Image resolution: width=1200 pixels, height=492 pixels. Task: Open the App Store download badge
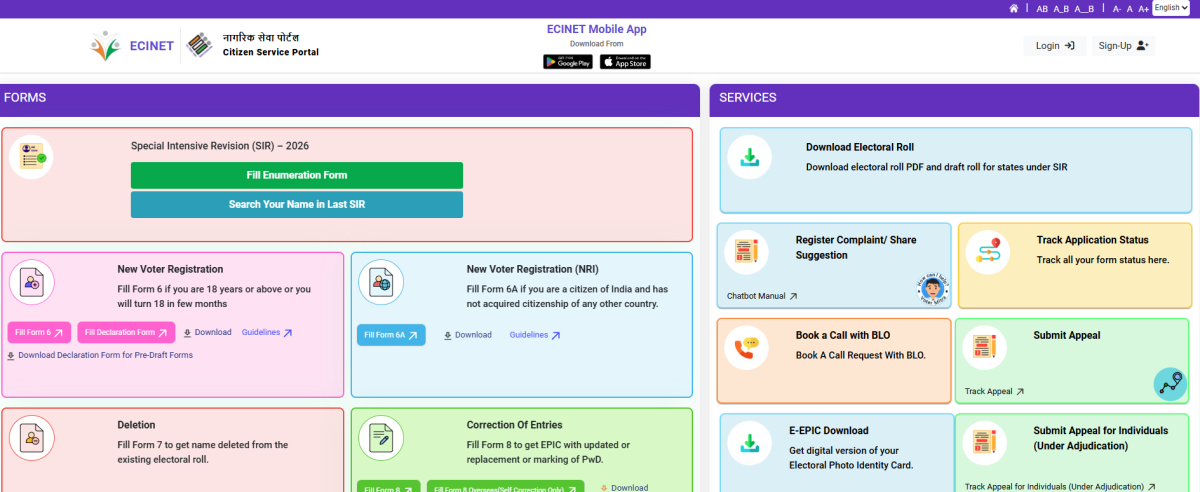tap(625, 62)
